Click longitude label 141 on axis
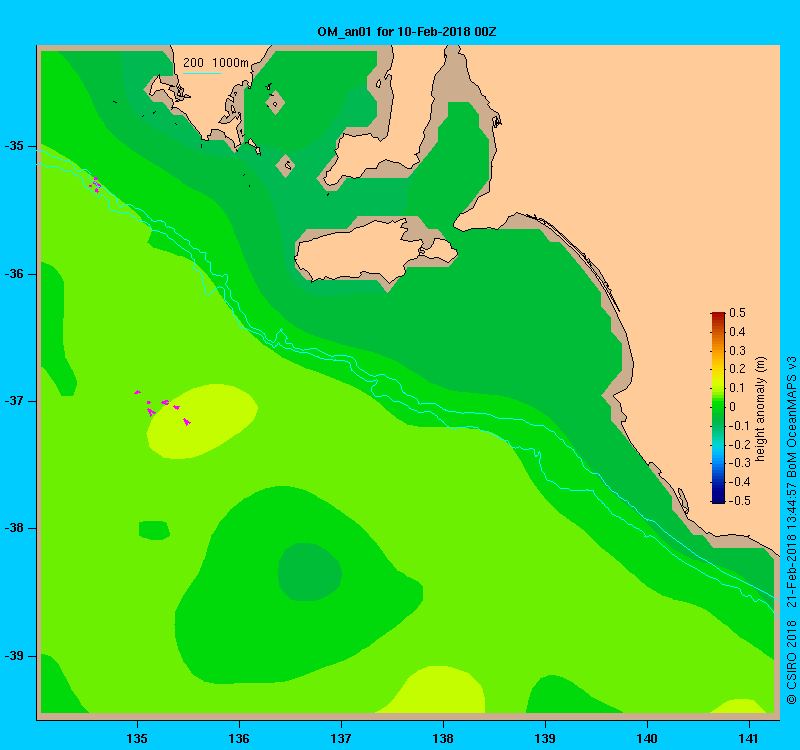 coord(749,738)
